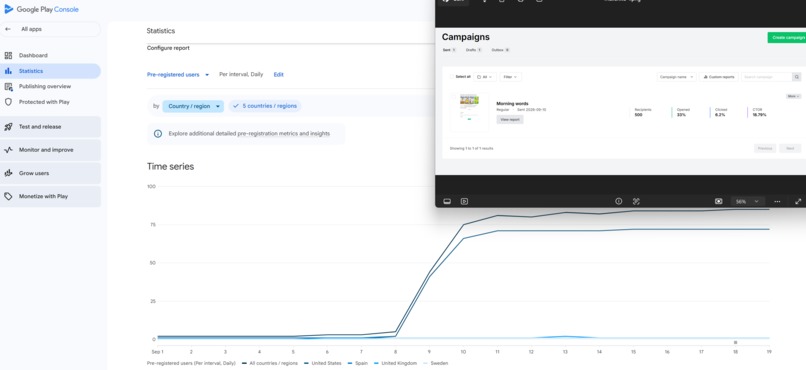806x370 pixels.
Task: Click the fullscreen expand arrows in viewer
Action: coord(798,201)
